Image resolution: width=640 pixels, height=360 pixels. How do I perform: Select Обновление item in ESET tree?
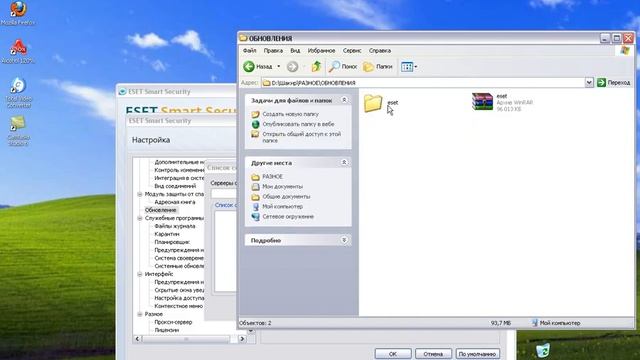pyautogui.click(x=160, y=210)
